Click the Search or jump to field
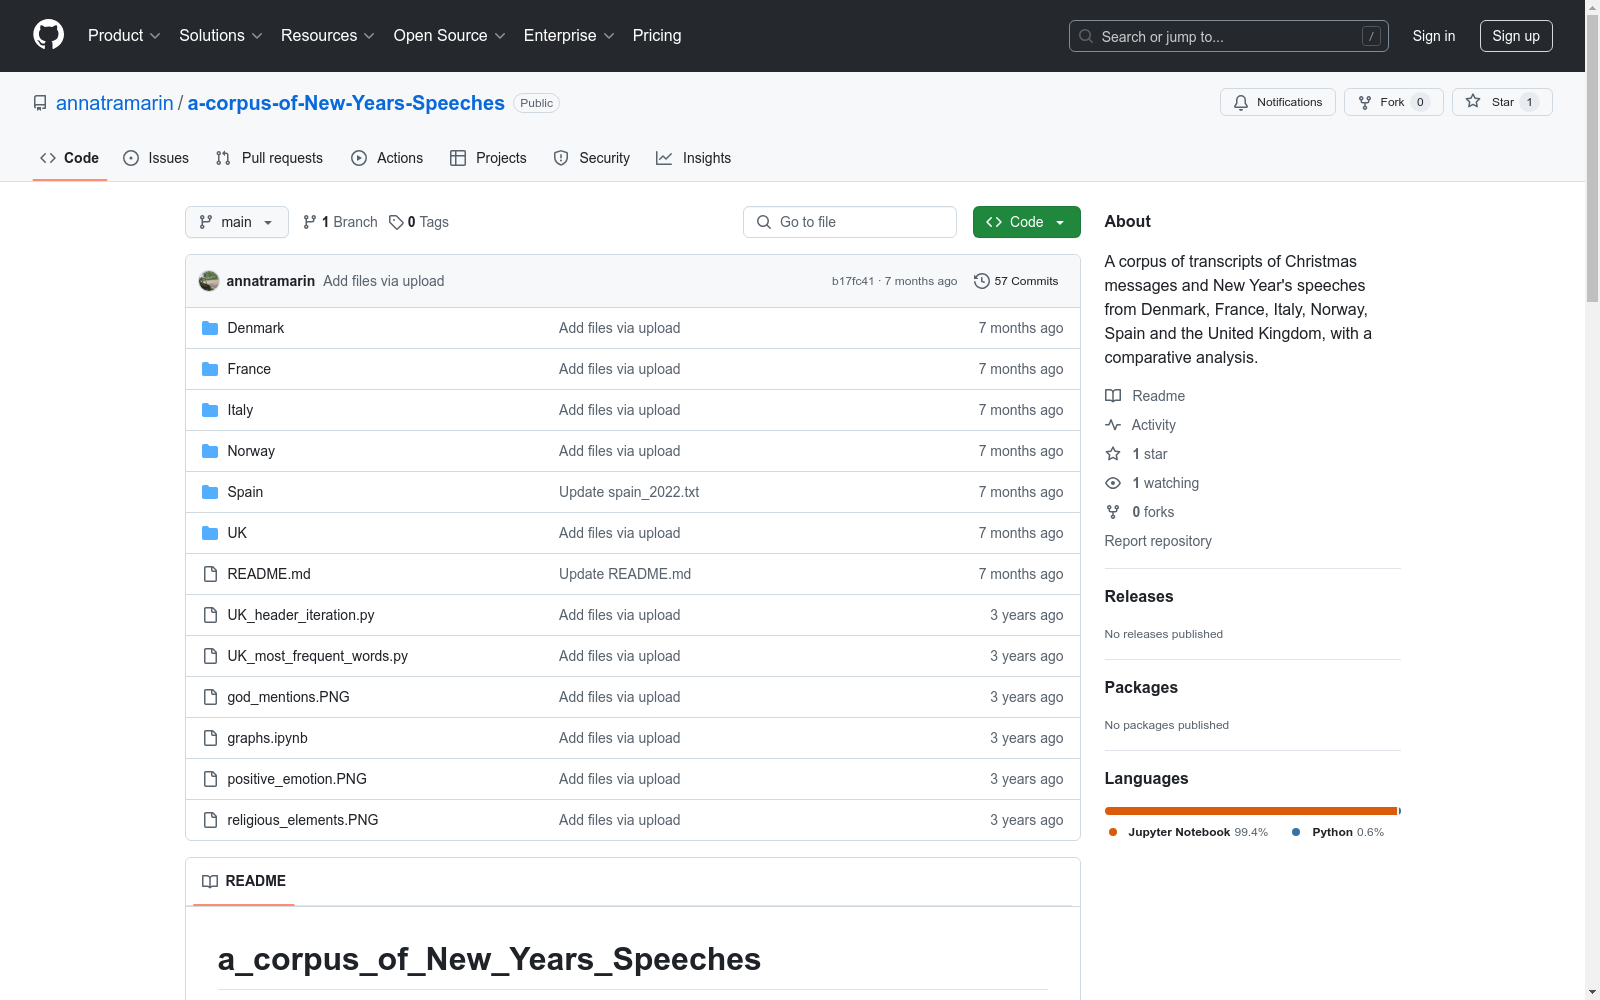 [1229, 36]
